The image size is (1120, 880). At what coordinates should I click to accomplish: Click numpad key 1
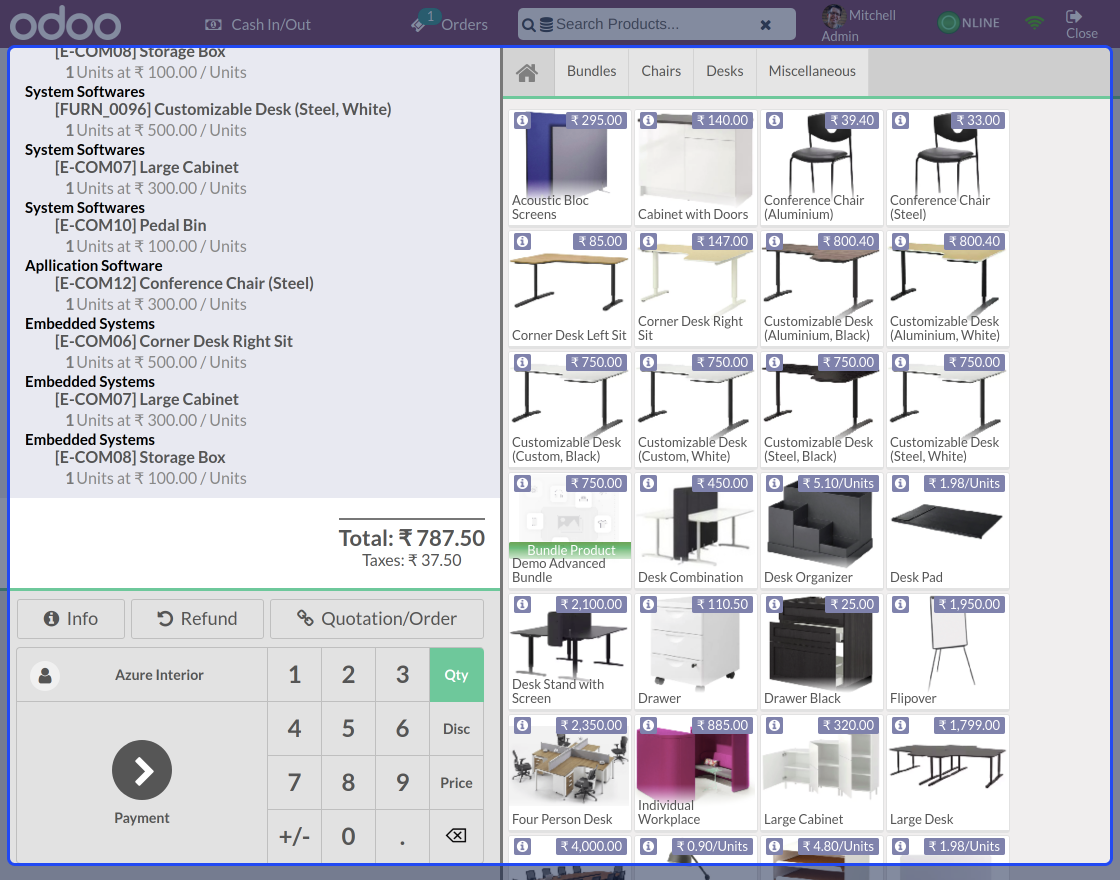294,675
